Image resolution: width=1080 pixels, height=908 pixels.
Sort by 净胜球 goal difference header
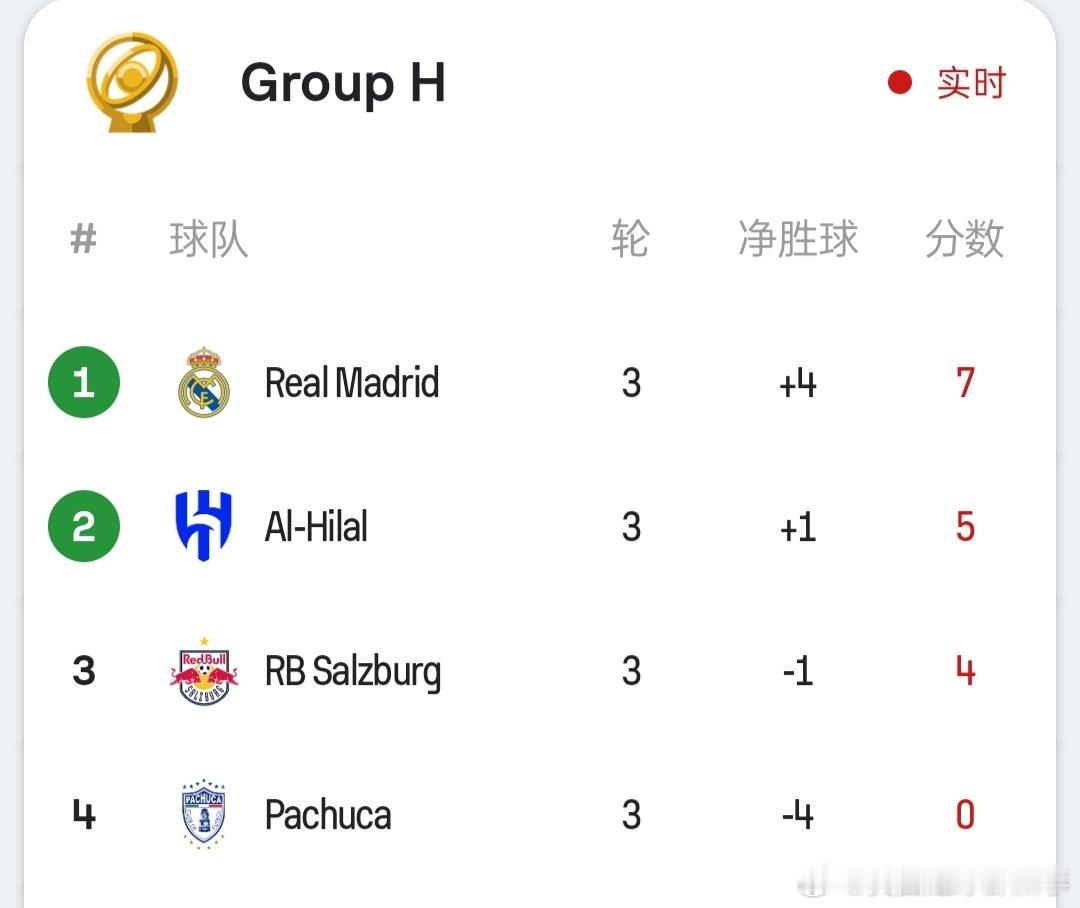coord(798,239)
